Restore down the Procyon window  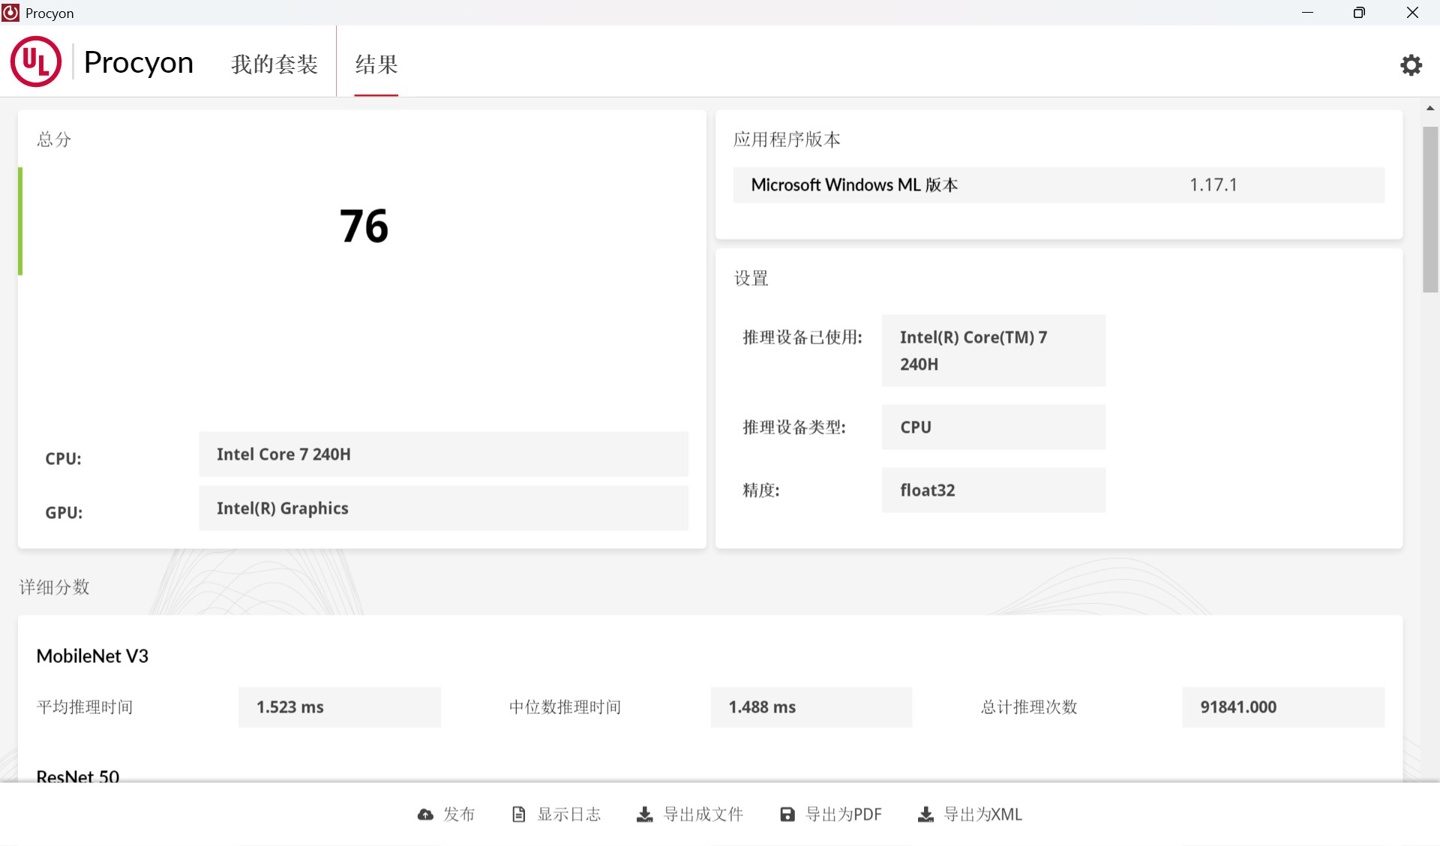point(1359,13)
